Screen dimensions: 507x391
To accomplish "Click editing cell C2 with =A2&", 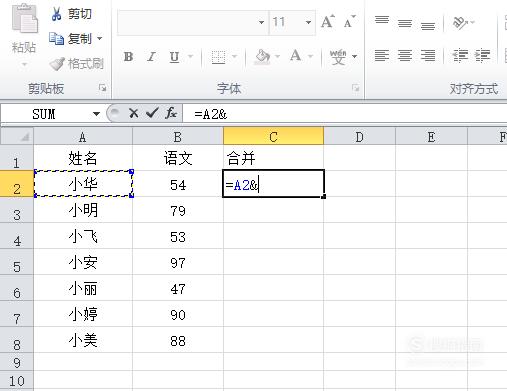I will click(273, 184).
